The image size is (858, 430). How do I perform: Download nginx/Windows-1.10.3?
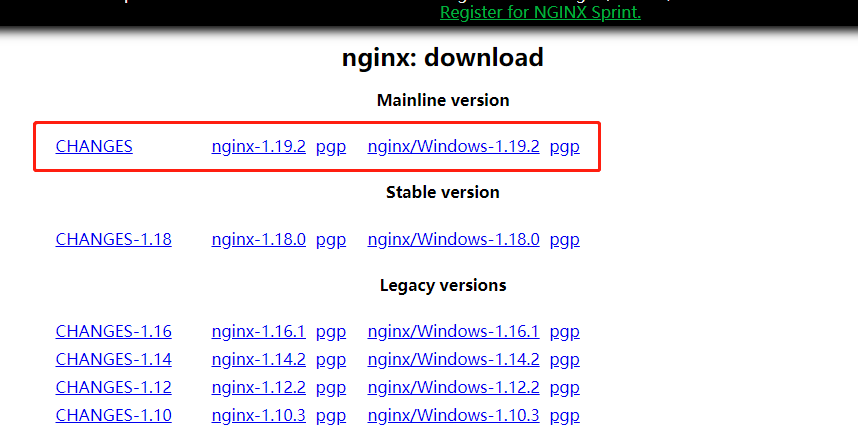click(453, 415)
